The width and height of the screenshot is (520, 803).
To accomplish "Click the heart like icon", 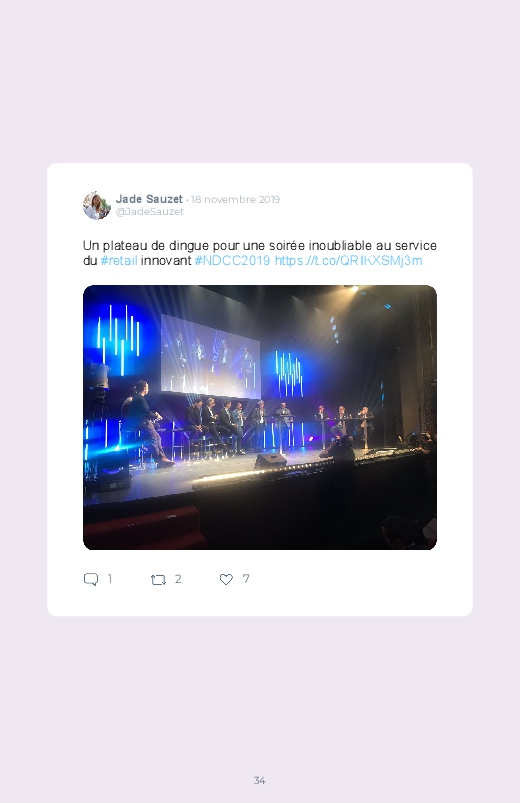I will [226, 579].
